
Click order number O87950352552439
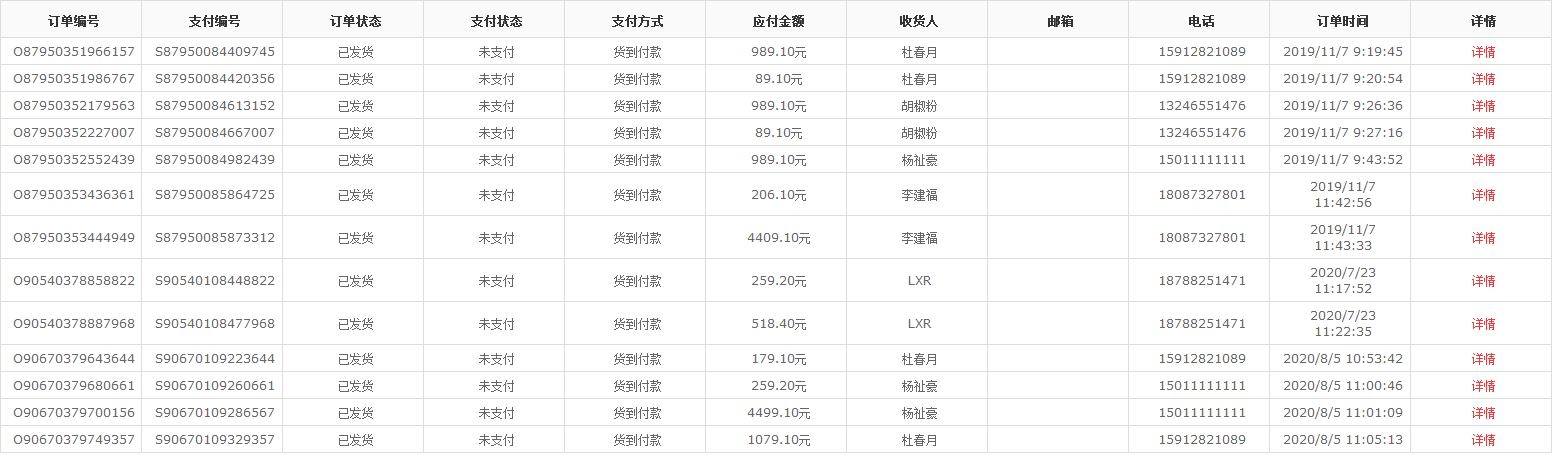tap(73, 160)
